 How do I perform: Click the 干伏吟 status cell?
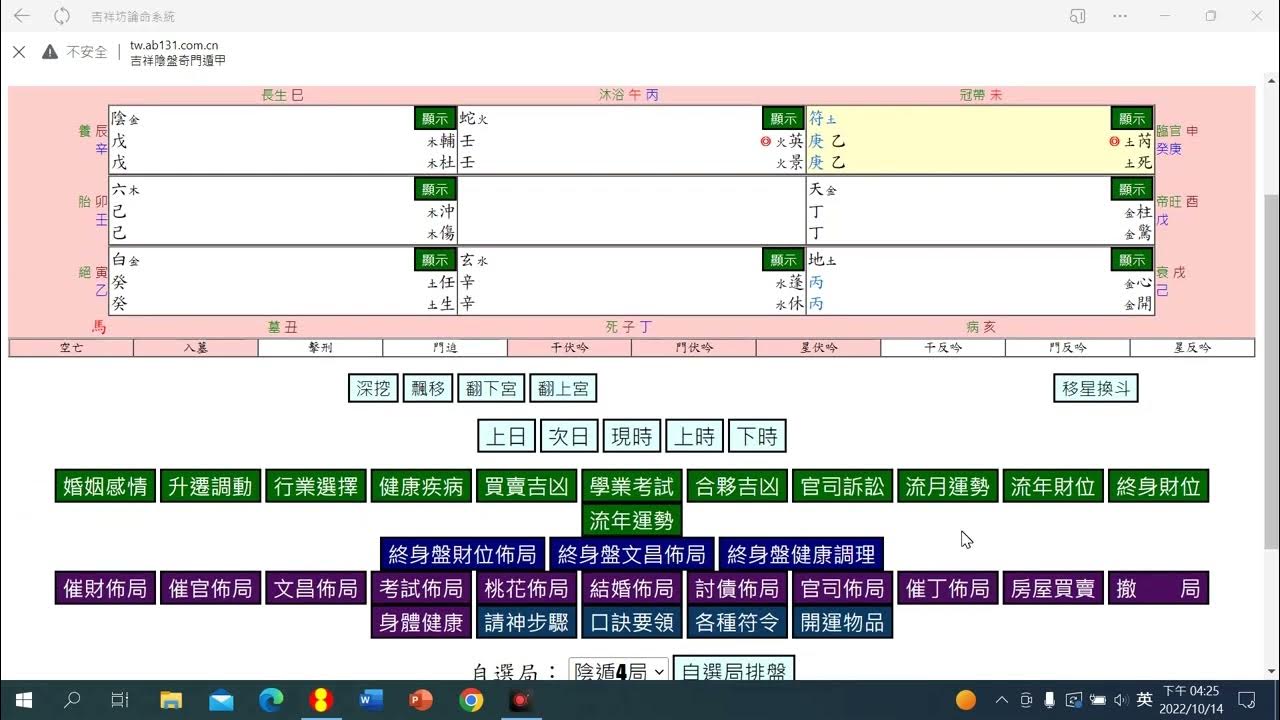pos(569,348)
